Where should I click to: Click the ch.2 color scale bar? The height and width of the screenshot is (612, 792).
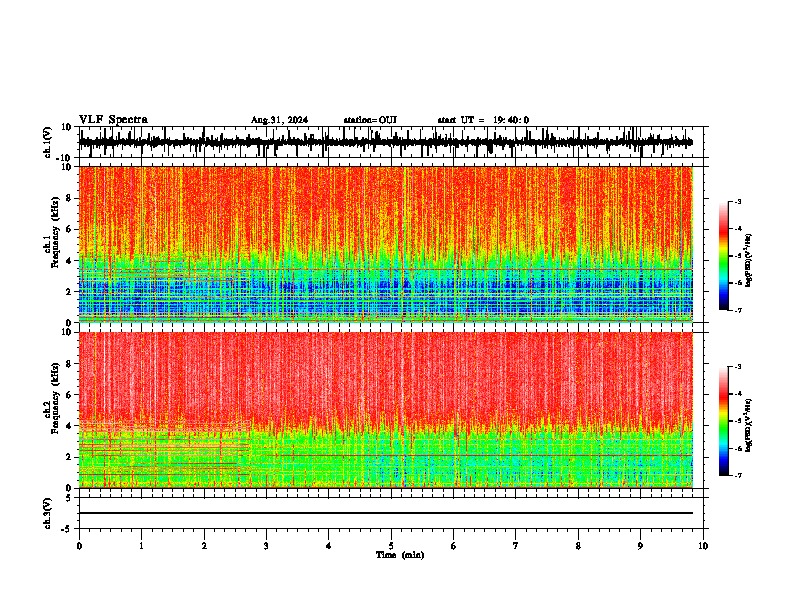[724, 421]
